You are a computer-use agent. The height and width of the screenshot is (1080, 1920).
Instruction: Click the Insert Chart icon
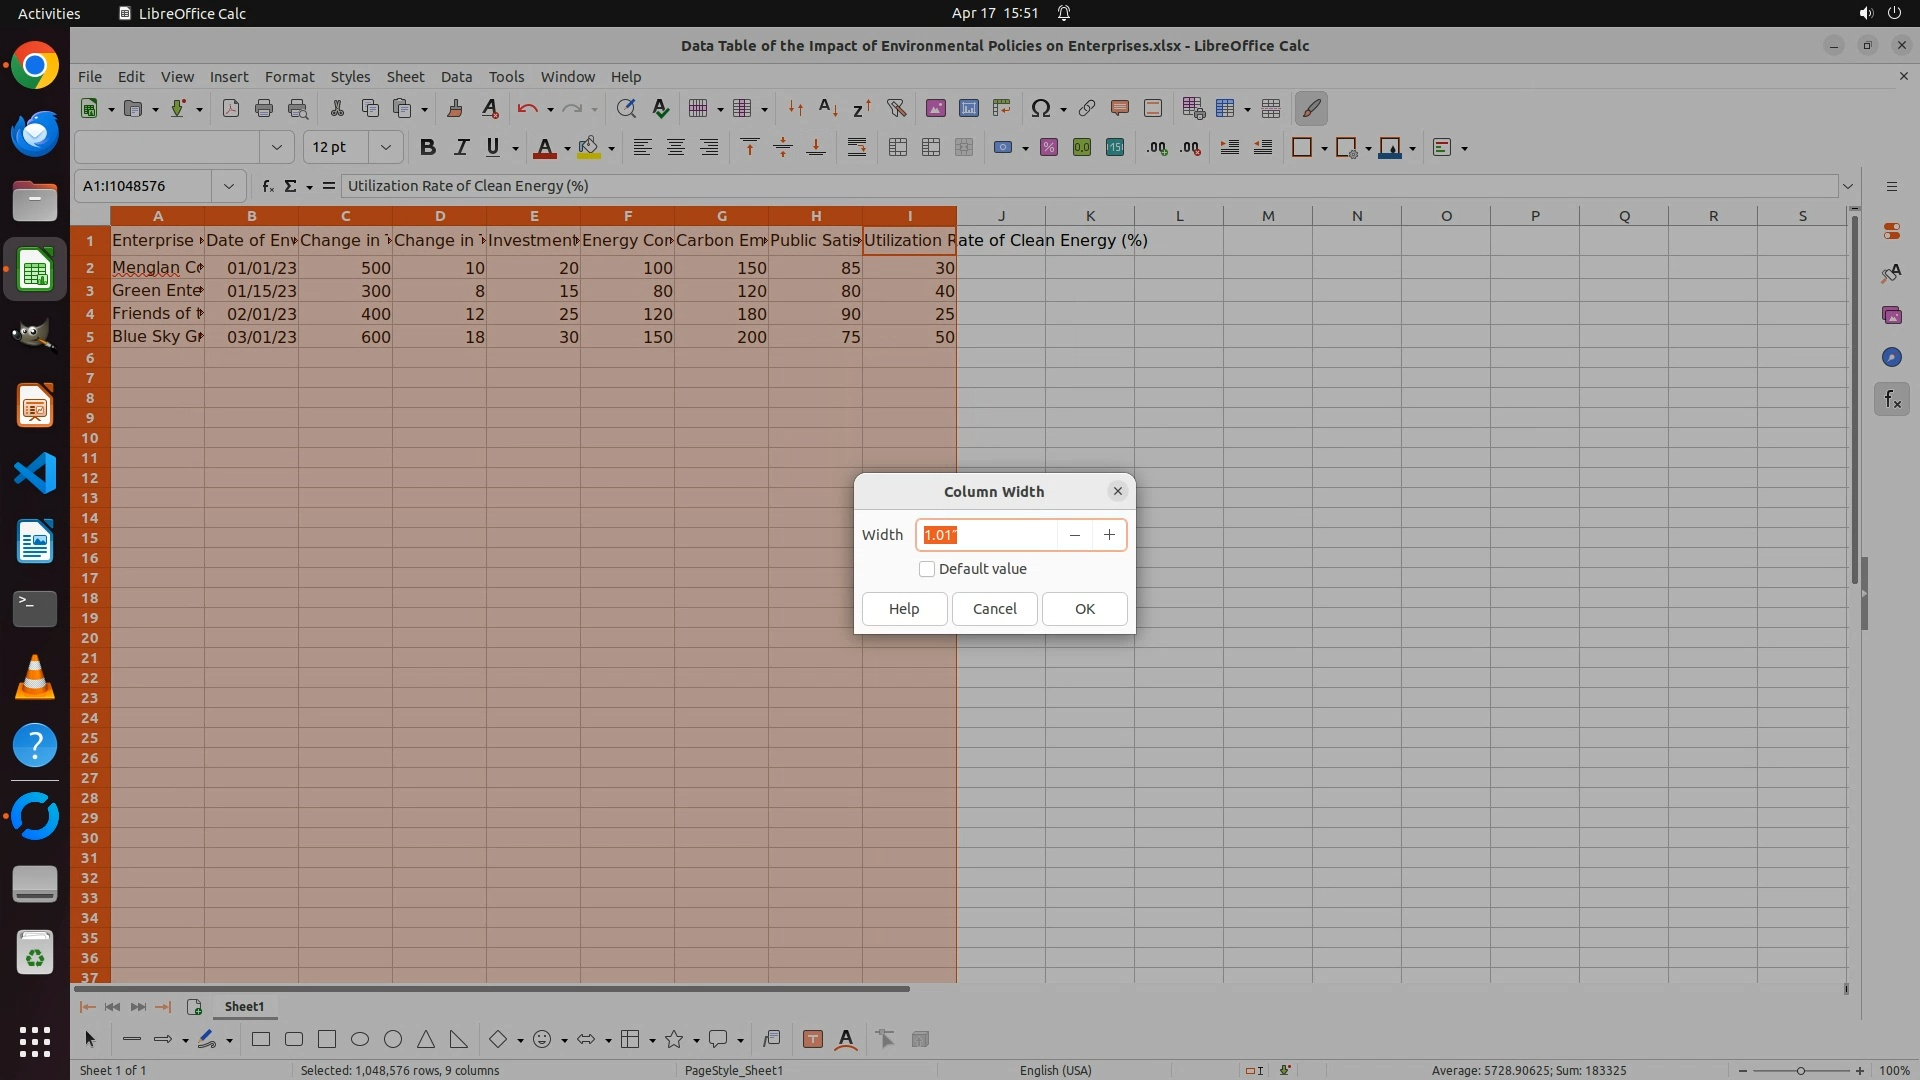(968, 108)
